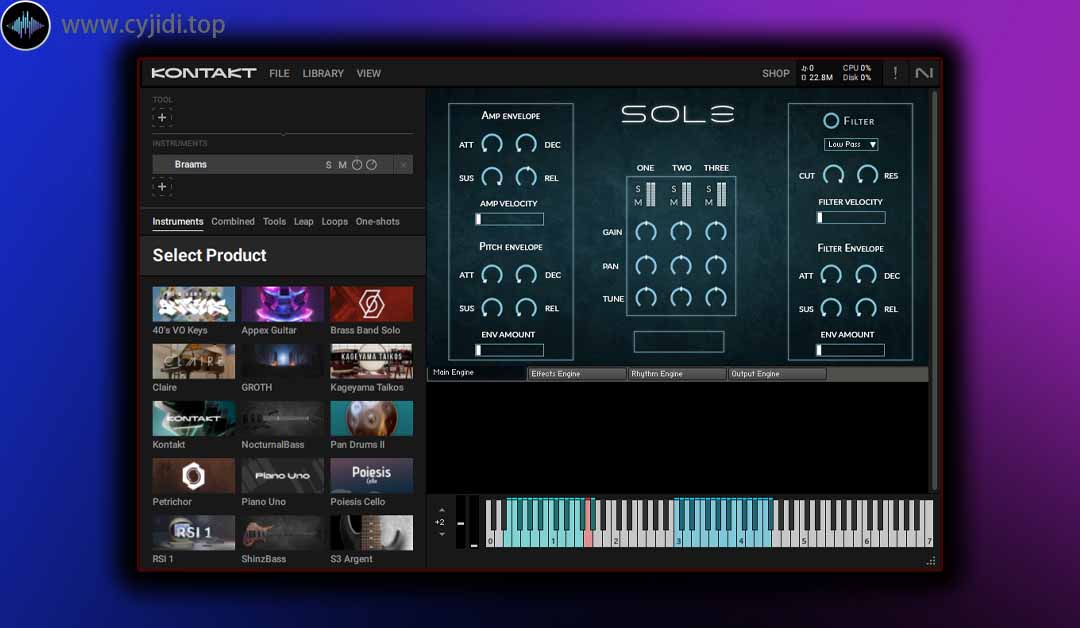Add an instrument with the plus below Braams
Viewport: 1080px width, 628px height.
[x=162, y=187]
